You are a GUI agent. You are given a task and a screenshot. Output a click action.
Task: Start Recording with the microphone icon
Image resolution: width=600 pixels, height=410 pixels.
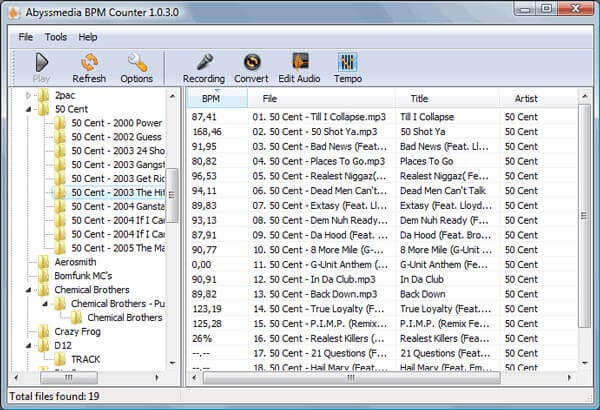click(204, 62)
